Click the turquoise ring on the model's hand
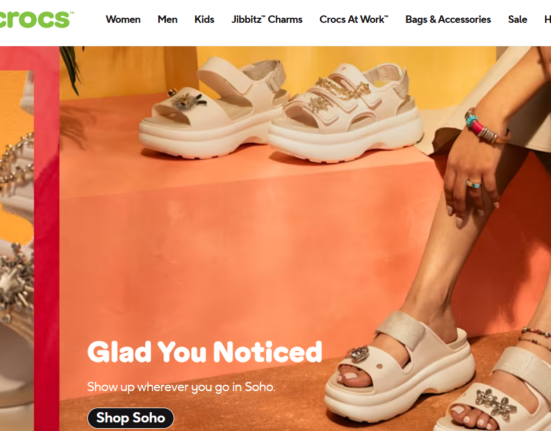The image size is (551, 431). [474, 183]
